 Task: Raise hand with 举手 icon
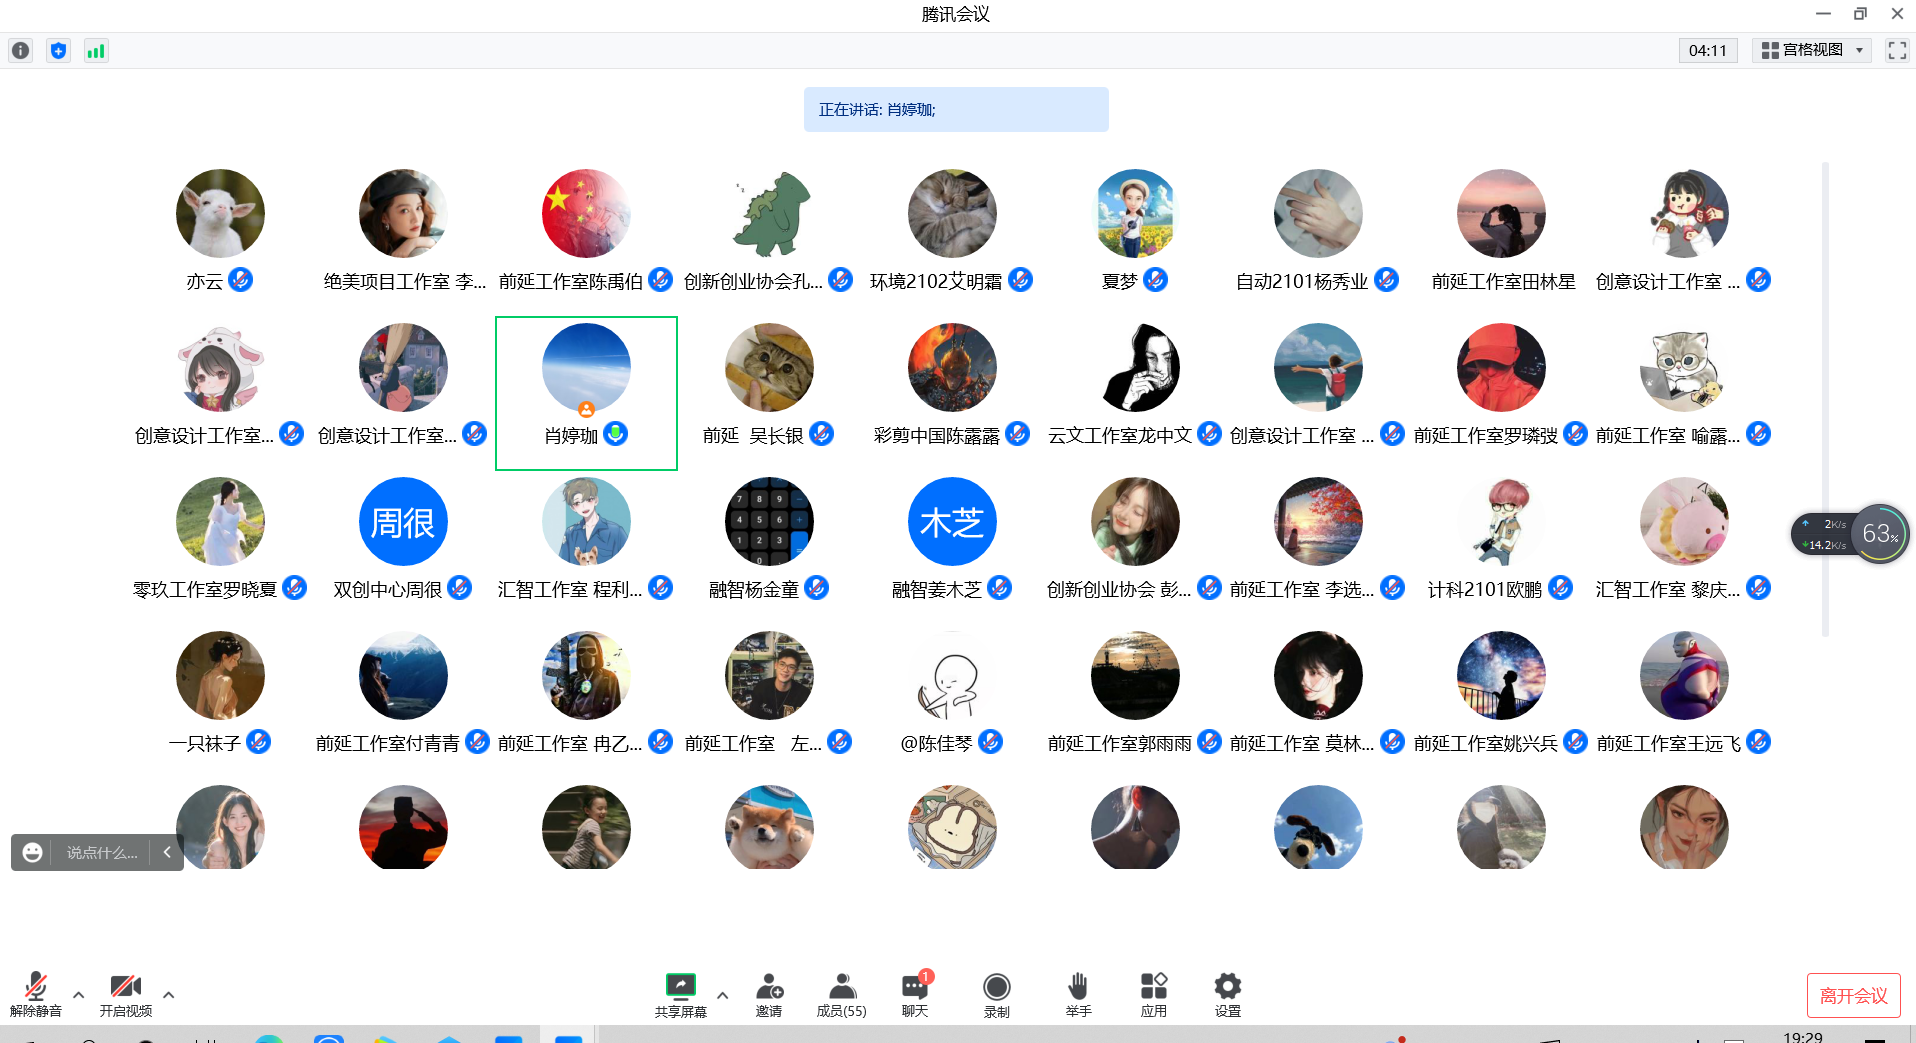coord(1078,994)
